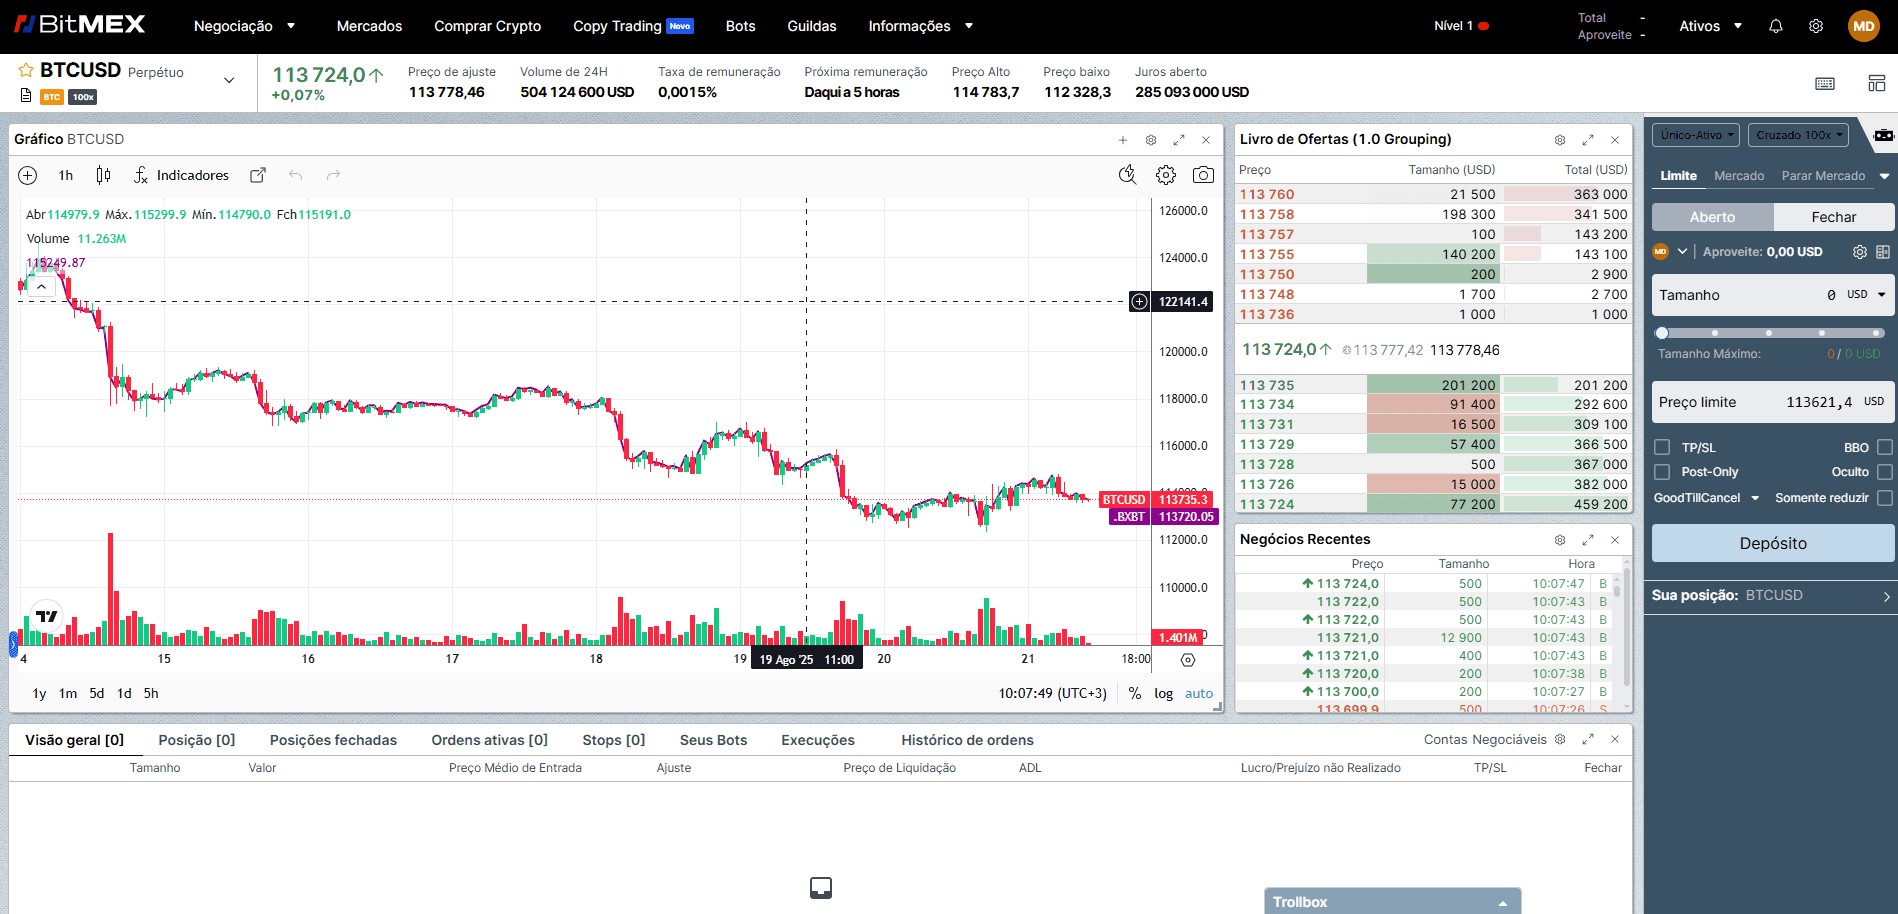
Task: Open controller icon above order form
Action: click(x=1883, y=135)
